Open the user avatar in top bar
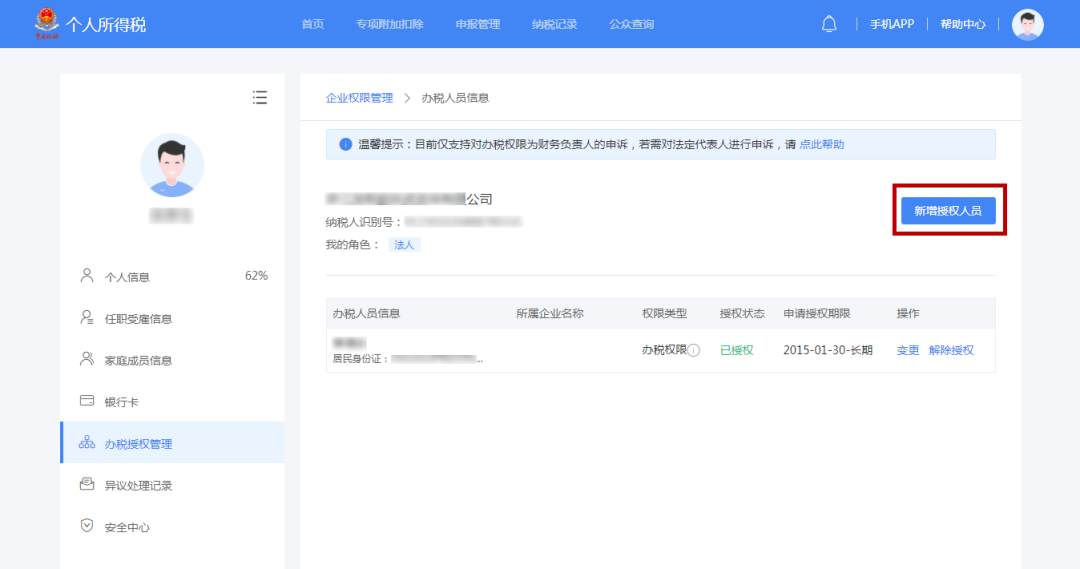The height and width of the screenshot is (569, 1080). coord(1027,24)
